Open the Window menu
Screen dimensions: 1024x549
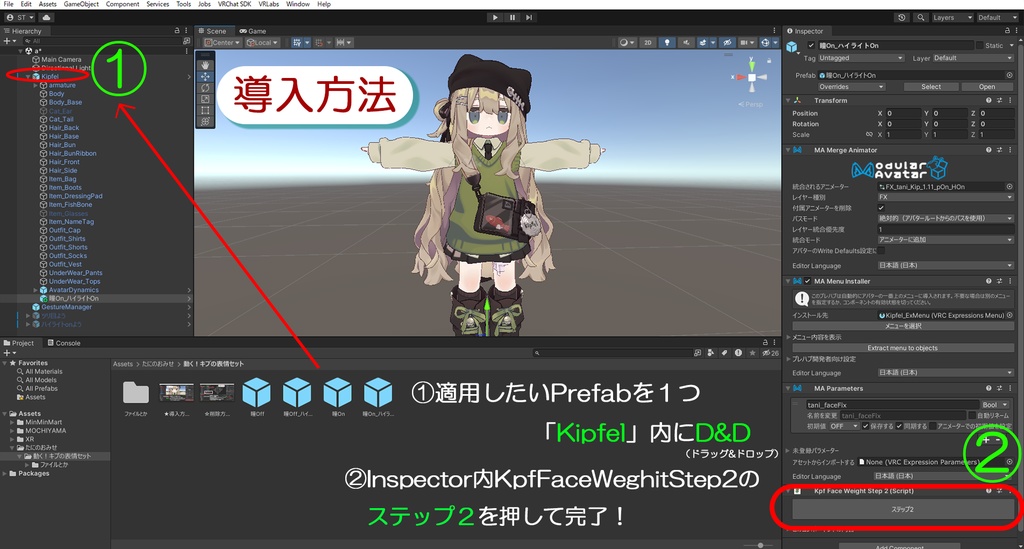(x=298, y=4)
